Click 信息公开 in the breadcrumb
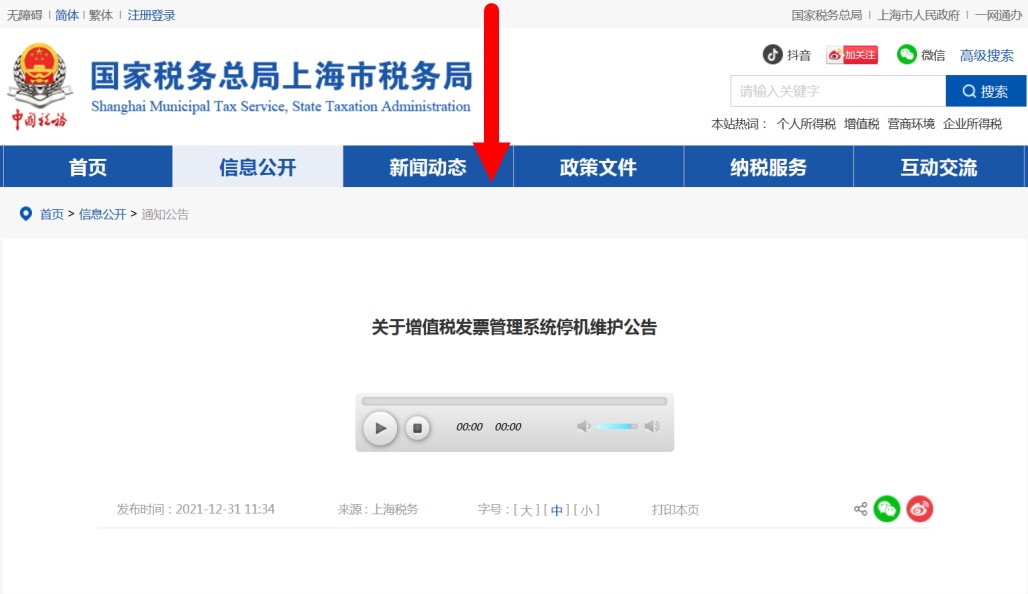The image size is (1028, 594). pyautogui.click(x=102, y=214)
